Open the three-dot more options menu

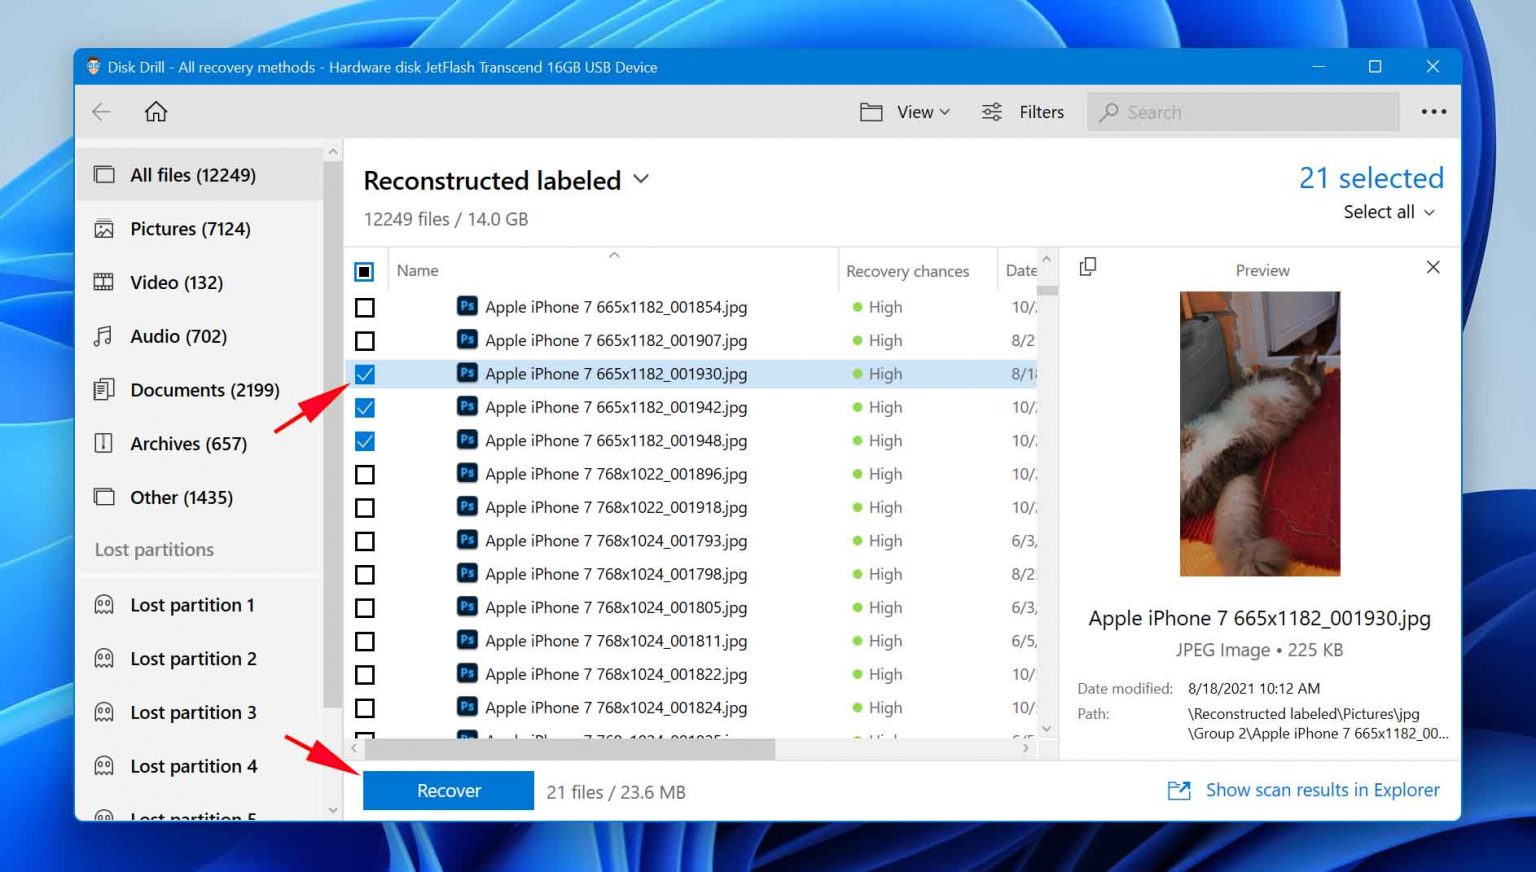(x=1433, y=112)
